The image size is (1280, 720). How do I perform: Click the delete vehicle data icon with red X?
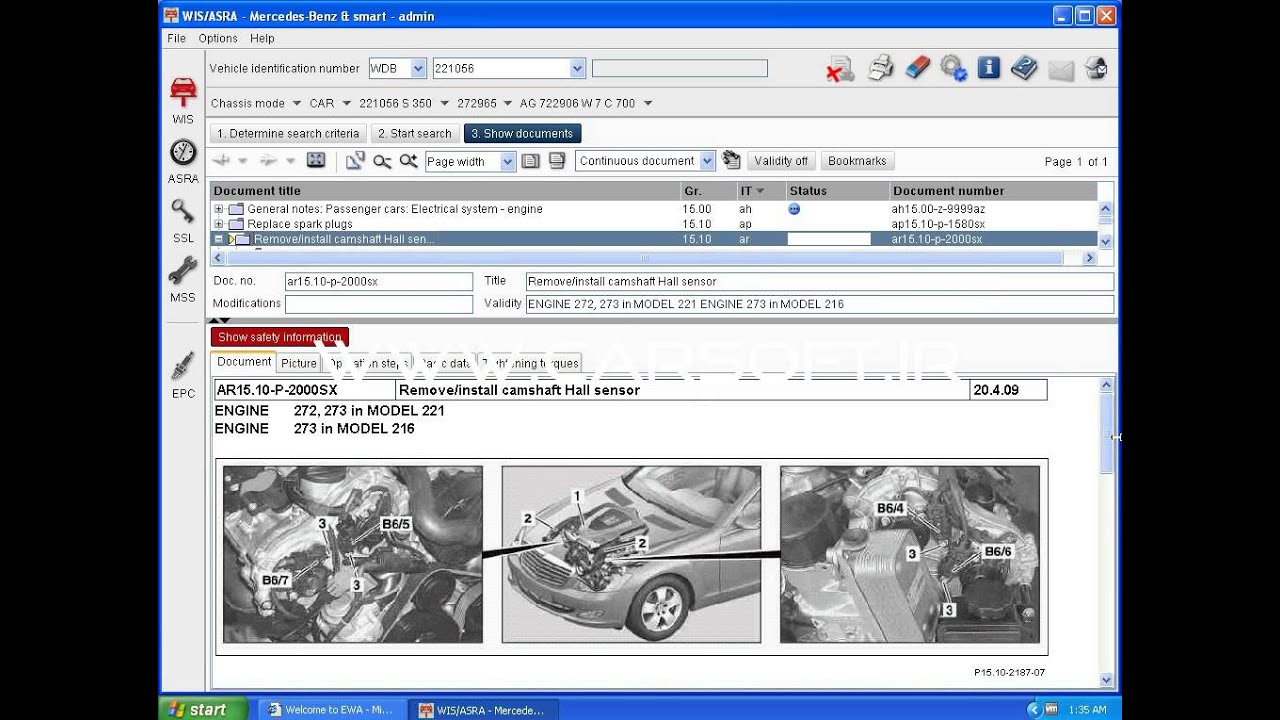pos(840,69)
